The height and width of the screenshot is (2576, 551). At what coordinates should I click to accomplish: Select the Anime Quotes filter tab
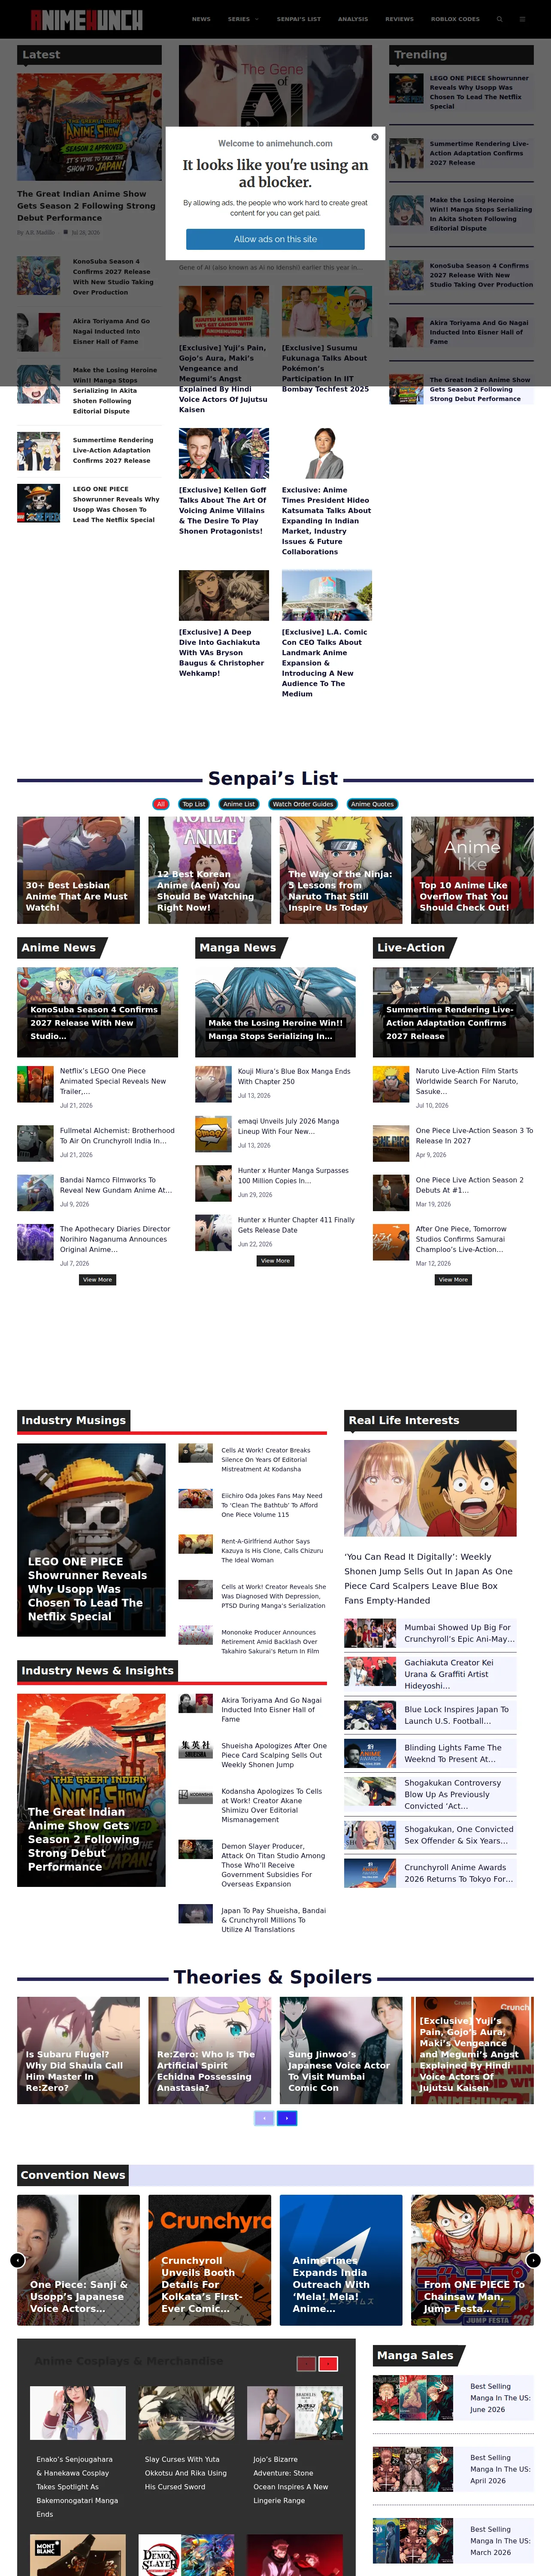tap(372, 804)
